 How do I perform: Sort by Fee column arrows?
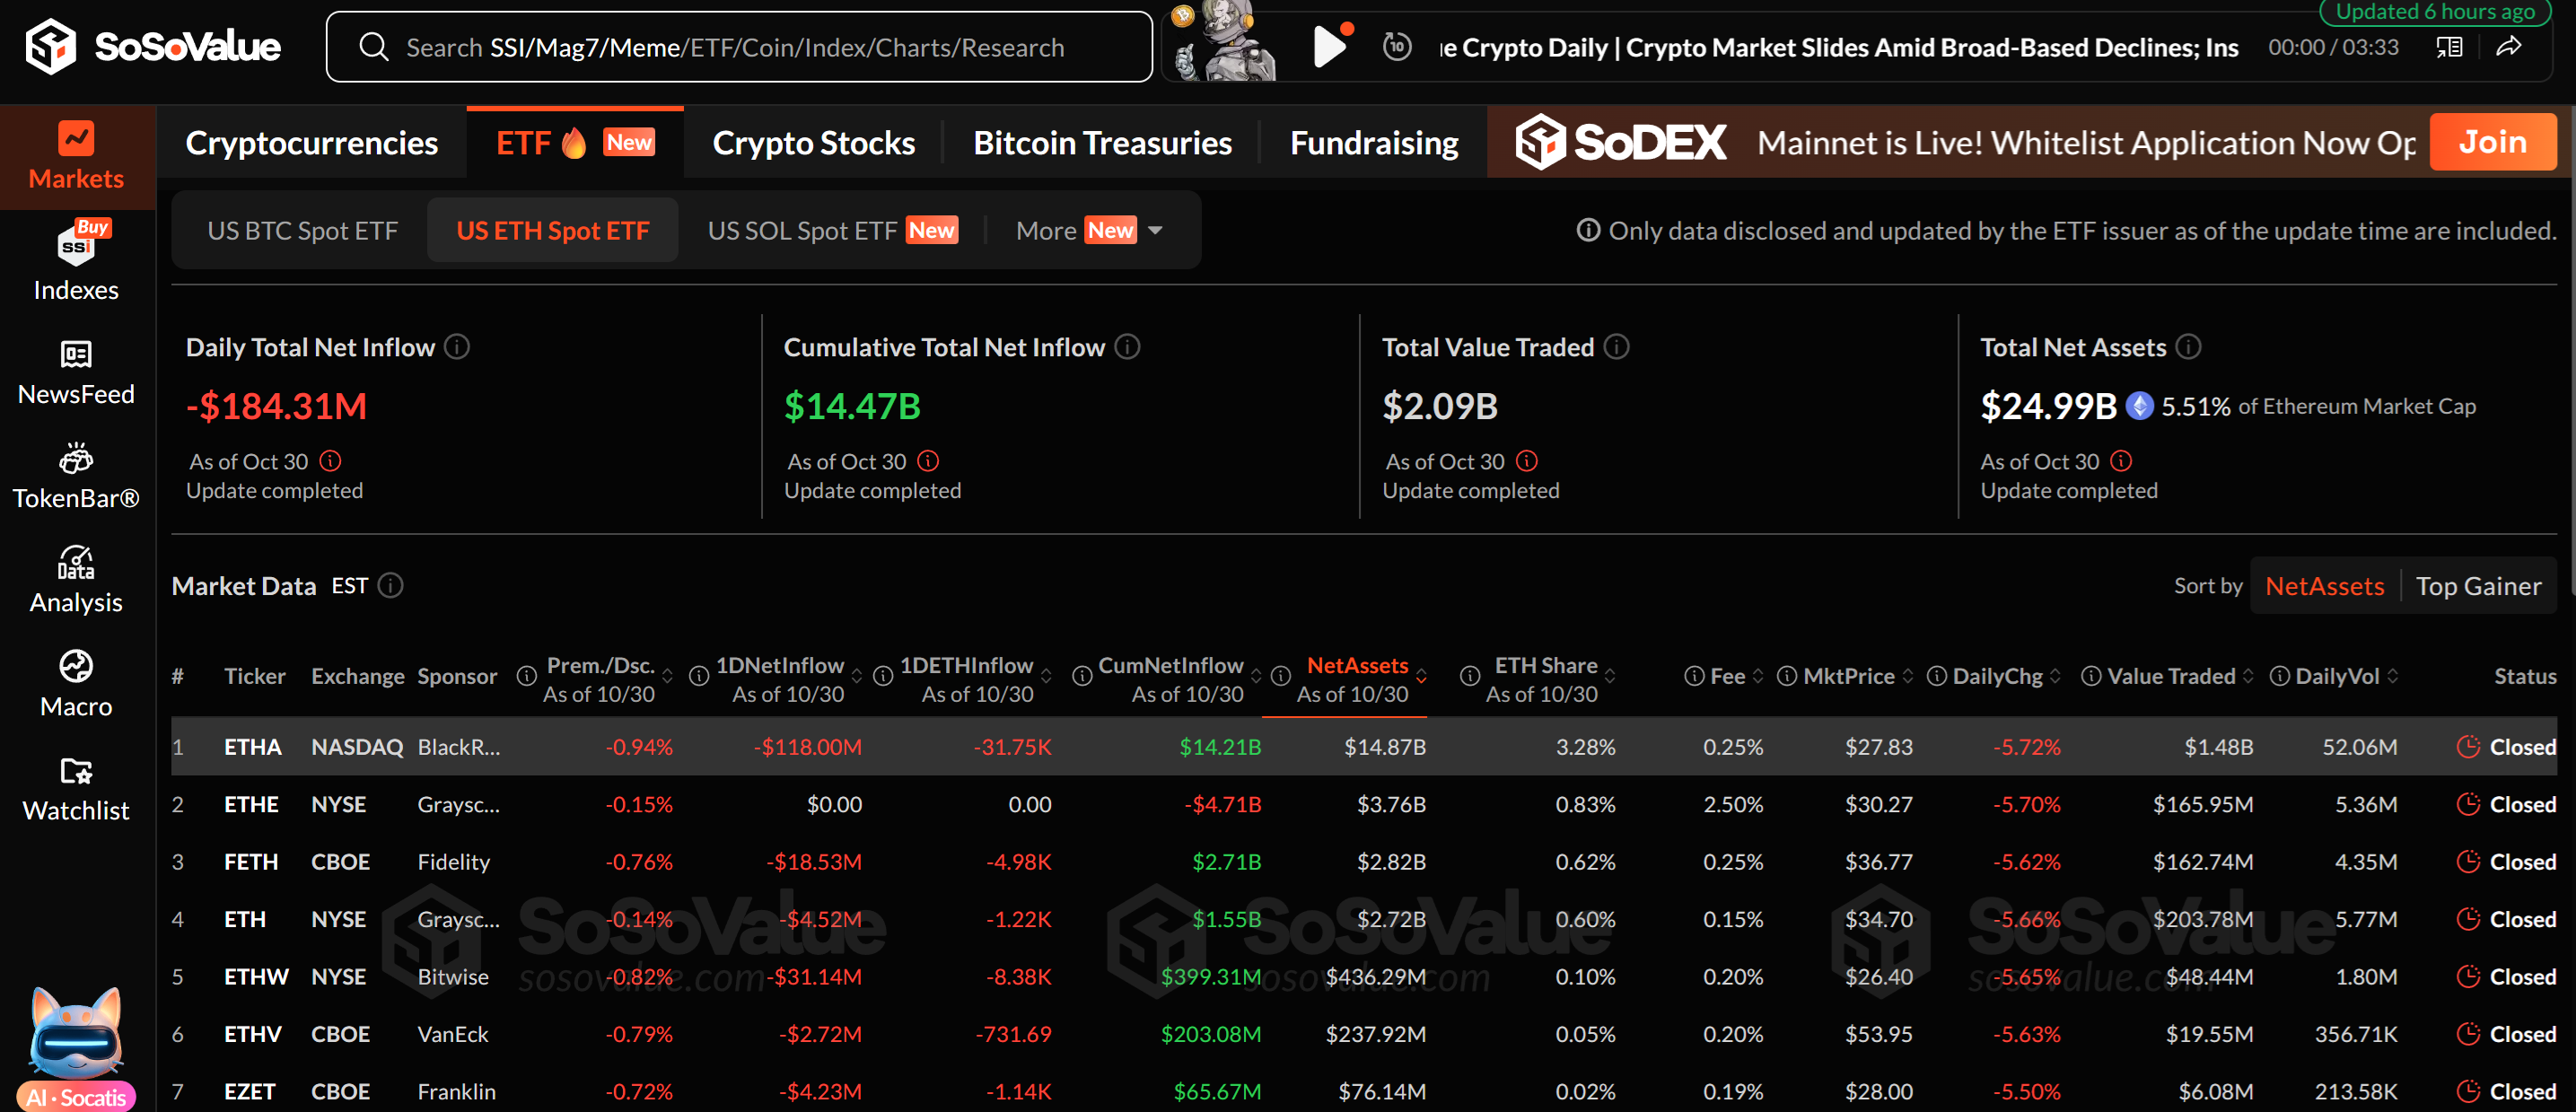tap(1758, 676)
